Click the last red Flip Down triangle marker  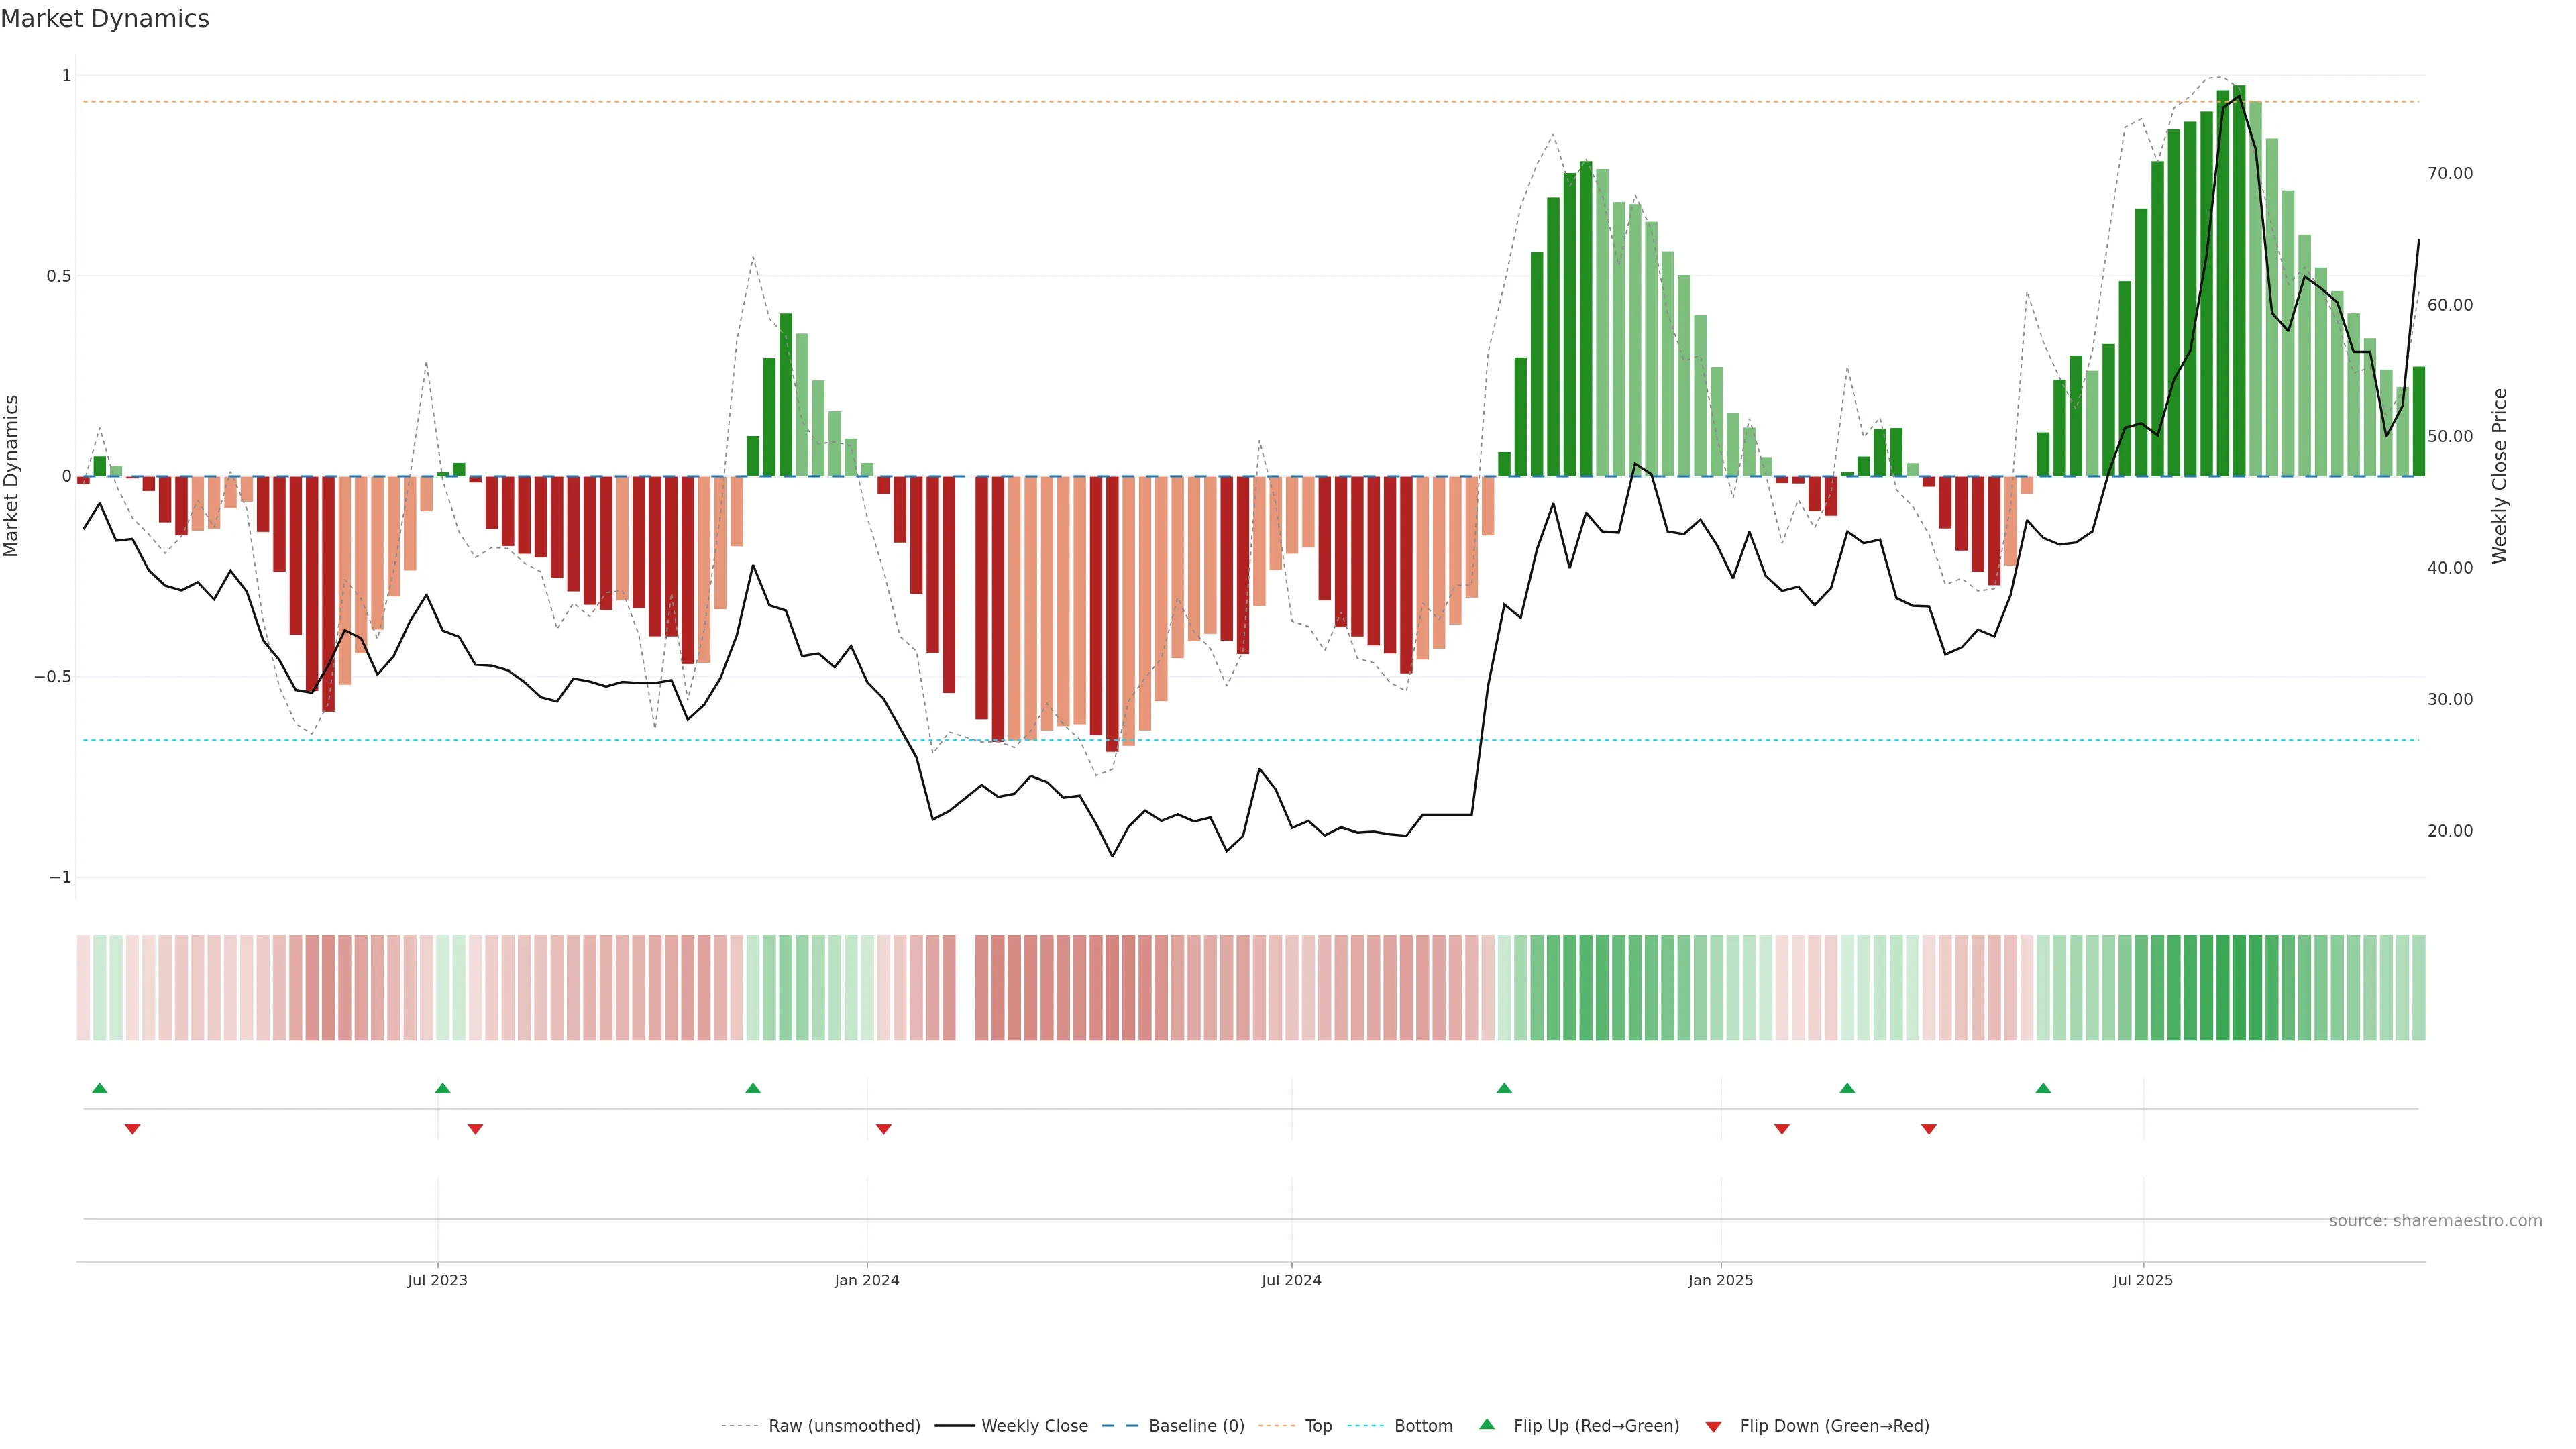tap(1929, 1129)
